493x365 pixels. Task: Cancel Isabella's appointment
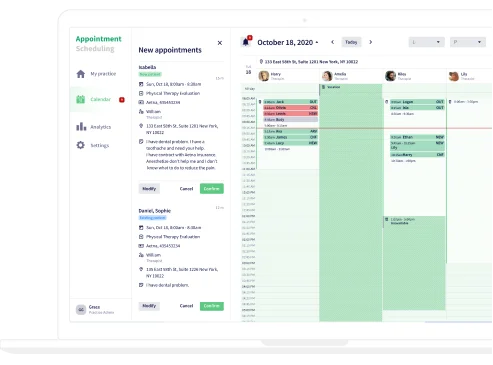pyautogui.click(x=186, y=189)
